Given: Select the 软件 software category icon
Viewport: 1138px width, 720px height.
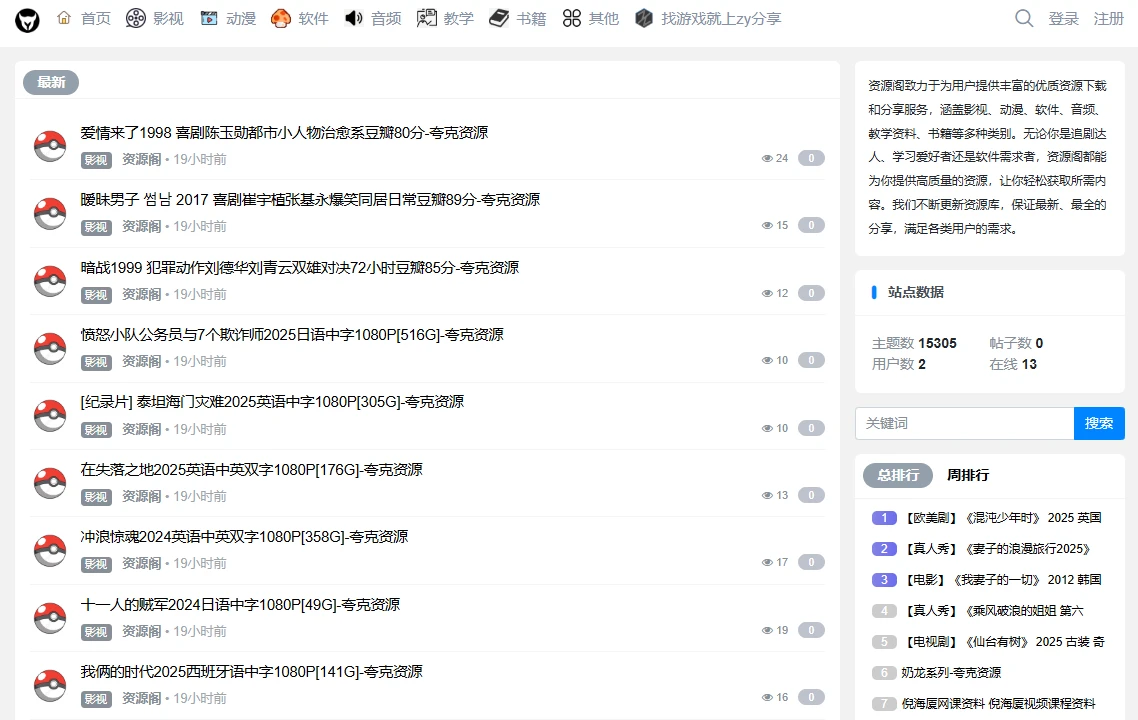Looking at the screenshot, I should coord(279,17).
